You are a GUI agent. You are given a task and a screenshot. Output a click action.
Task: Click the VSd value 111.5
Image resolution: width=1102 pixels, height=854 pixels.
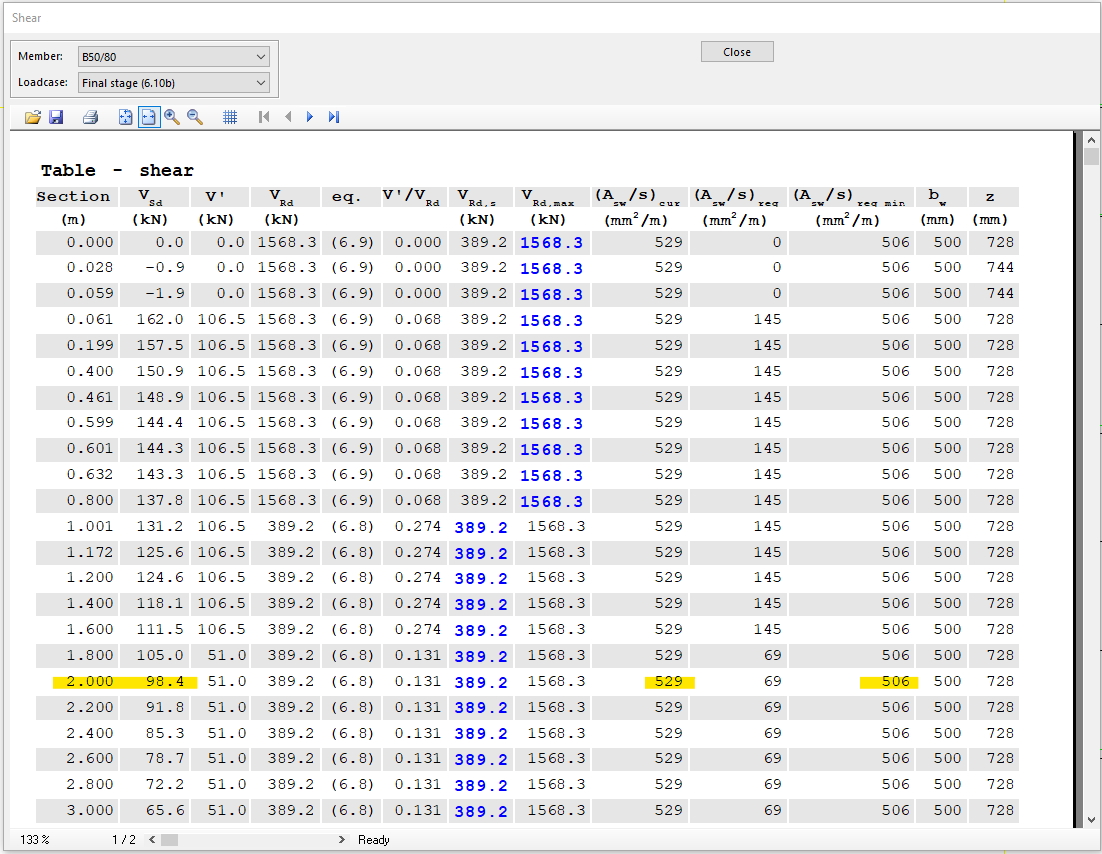point(160,629)
